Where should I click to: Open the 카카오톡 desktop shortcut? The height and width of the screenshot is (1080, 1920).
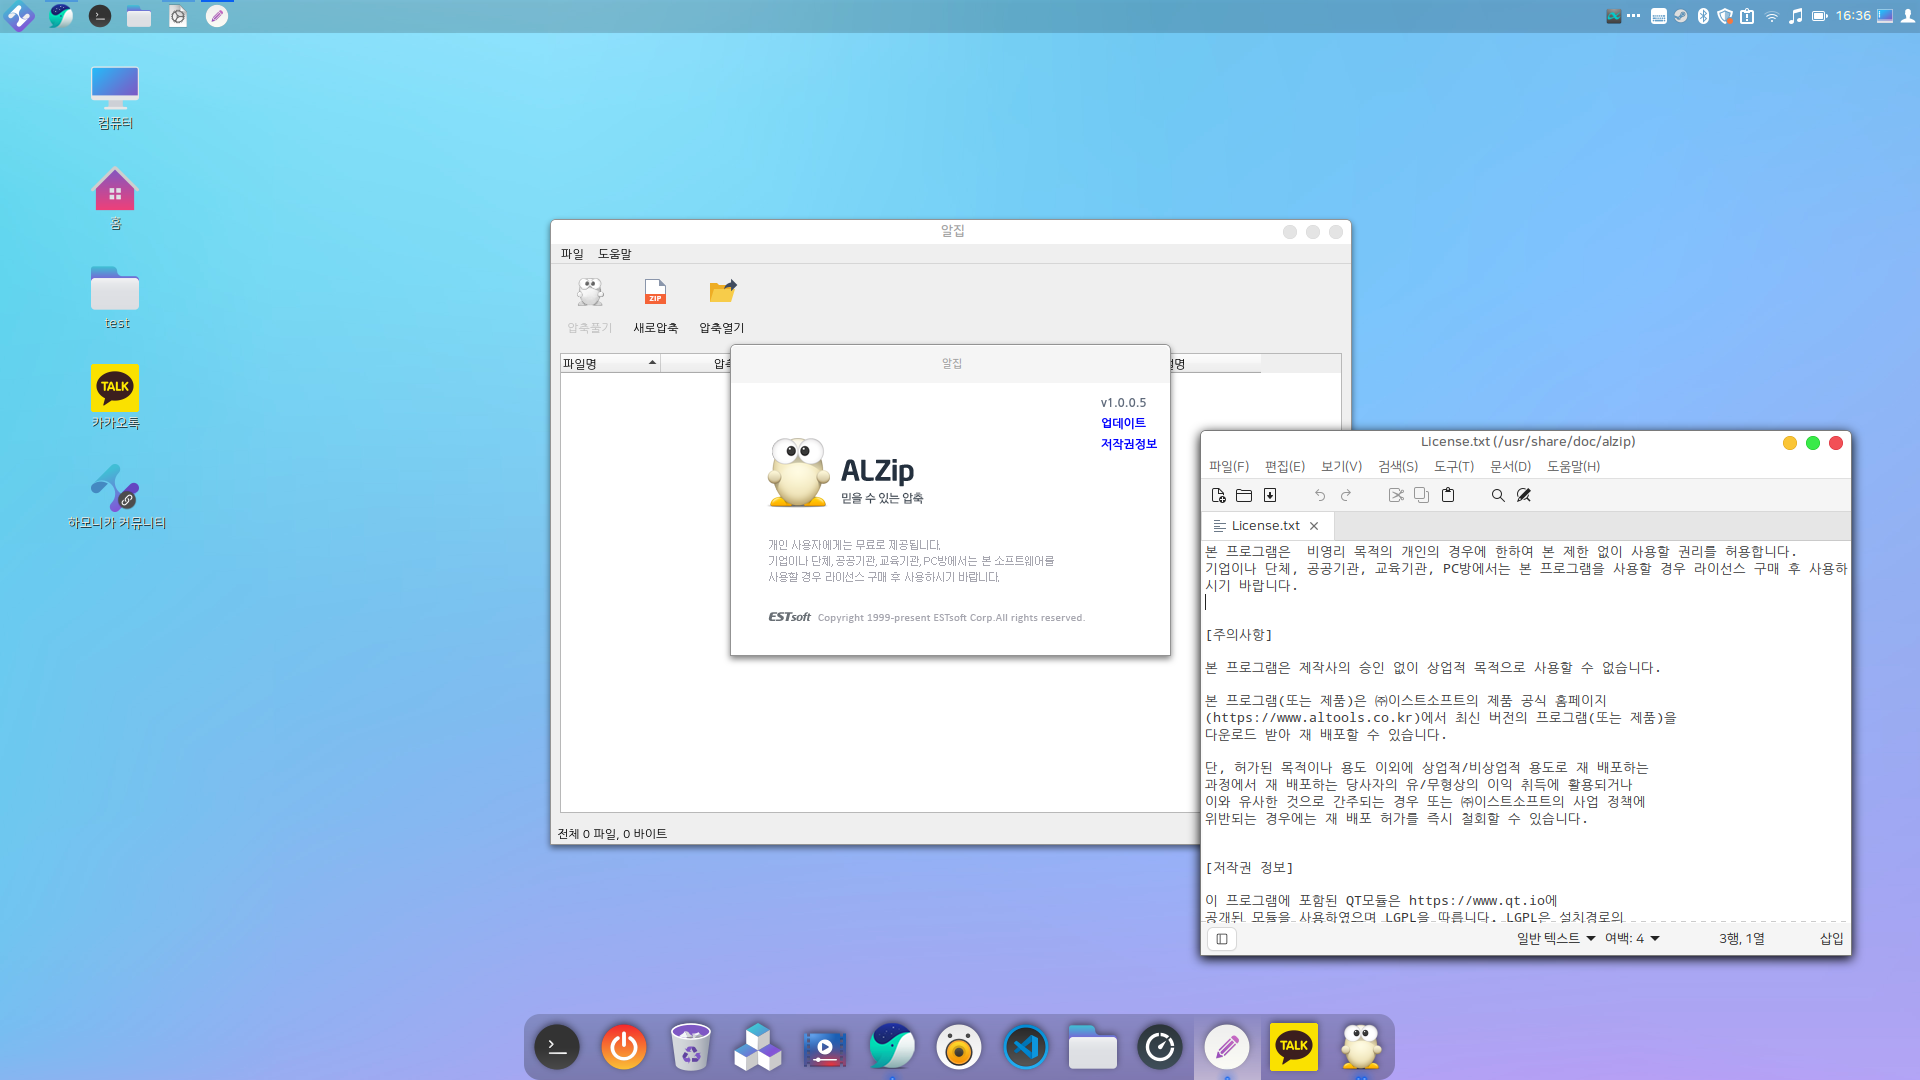coord(115,397)
